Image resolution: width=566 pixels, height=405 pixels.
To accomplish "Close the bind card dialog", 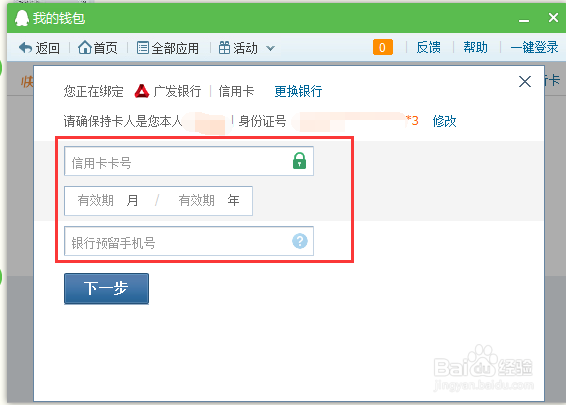I will 525,81.
